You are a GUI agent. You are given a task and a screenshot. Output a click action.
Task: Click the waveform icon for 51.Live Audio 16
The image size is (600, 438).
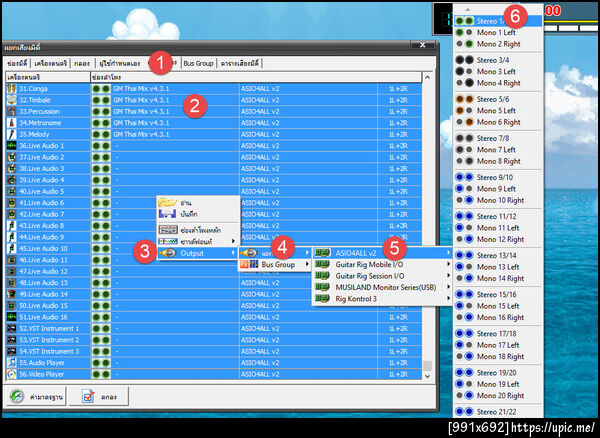(x=11, y=317)
